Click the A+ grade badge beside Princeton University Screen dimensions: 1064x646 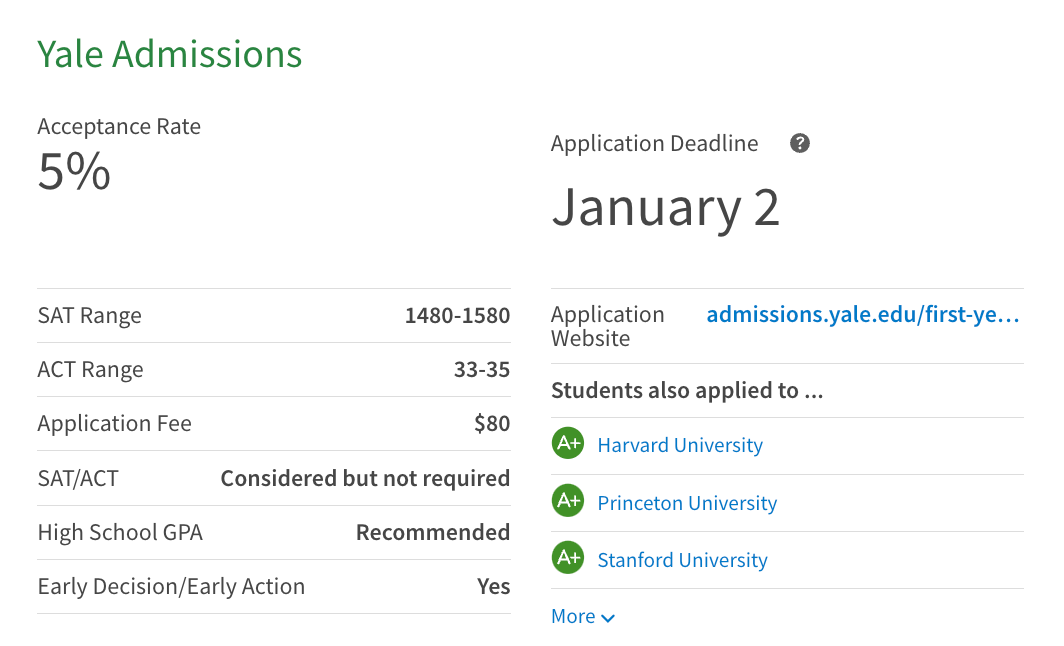click(x=567, y=502)
